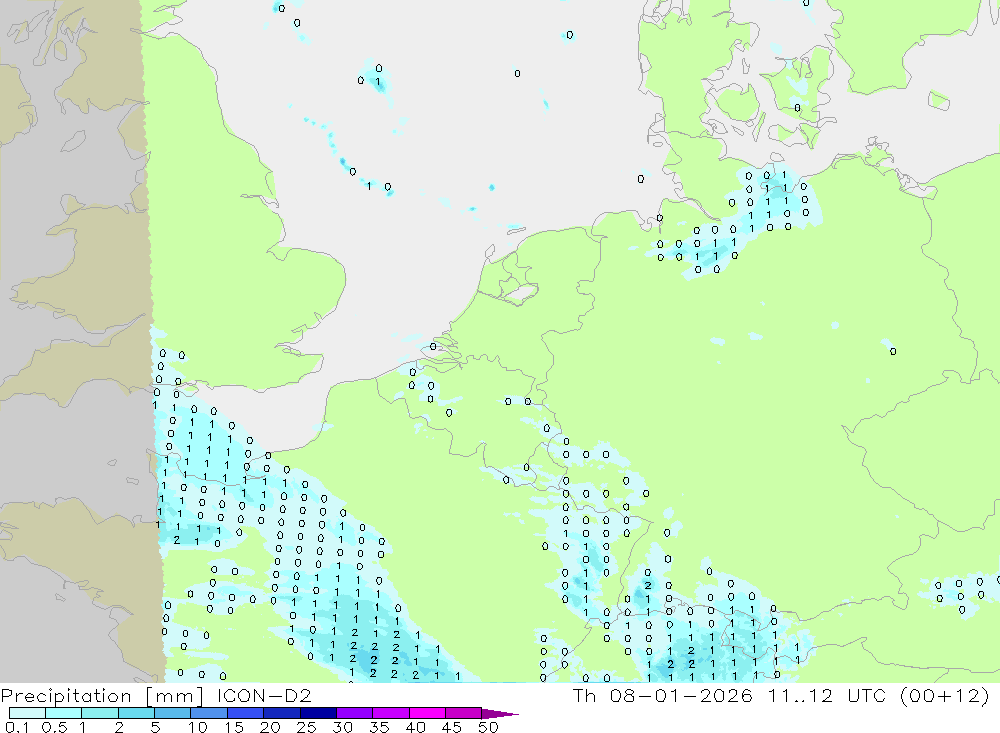The image size is (1000, 733).
Task: Click the 'Th' weekday label in the timestamp
Action: pos(584,695)
